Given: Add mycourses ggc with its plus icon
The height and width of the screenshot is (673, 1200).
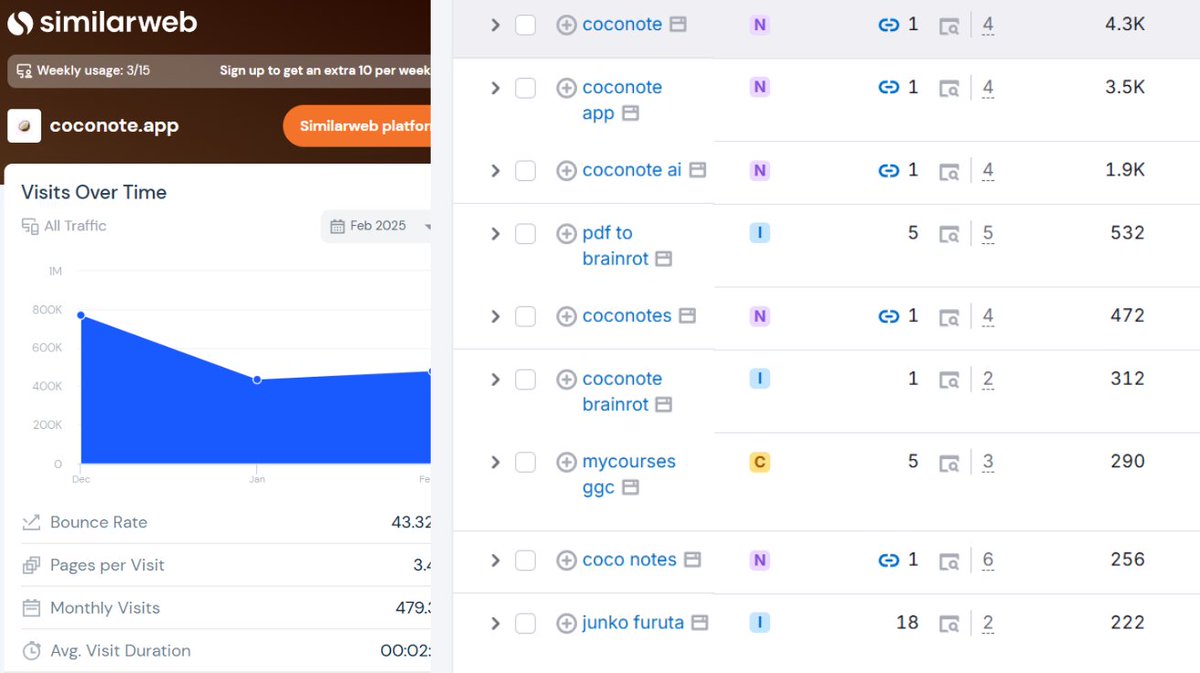Looking at the screenshot, I should (566, 463).
